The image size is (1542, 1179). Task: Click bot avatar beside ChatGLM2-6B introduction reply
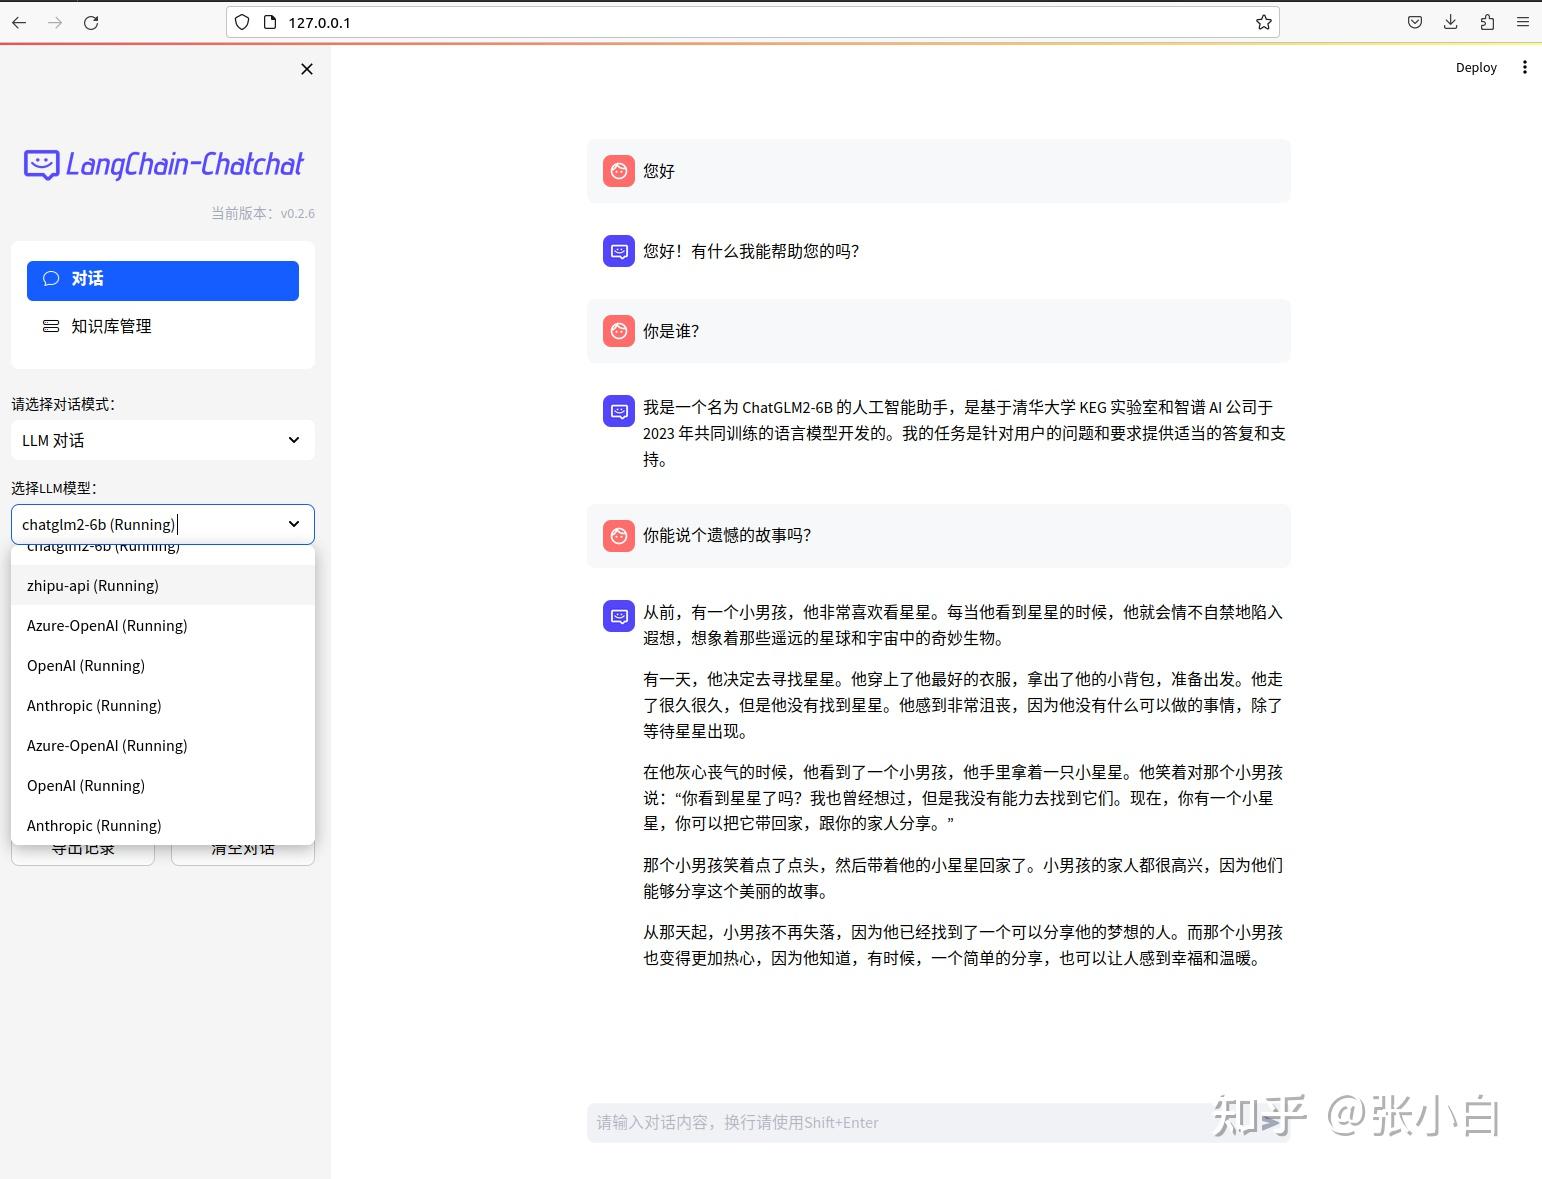pyautogui.click(x=619, y=411)
